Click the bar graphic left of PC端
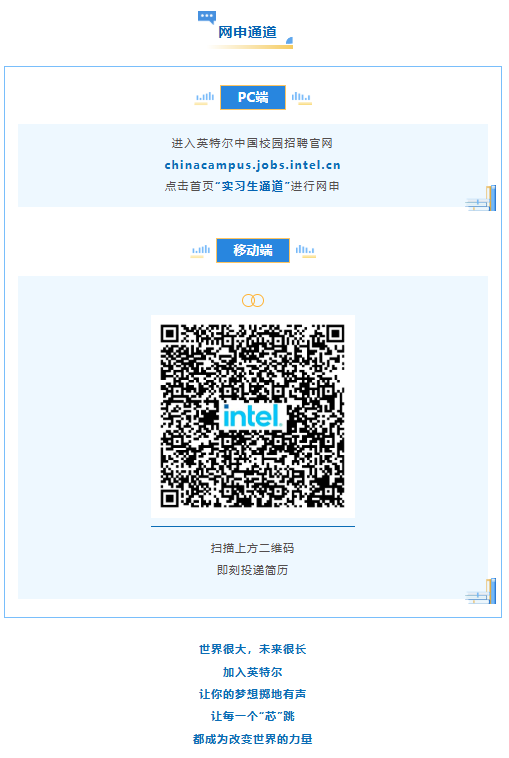509x758 pixels. 204,98
